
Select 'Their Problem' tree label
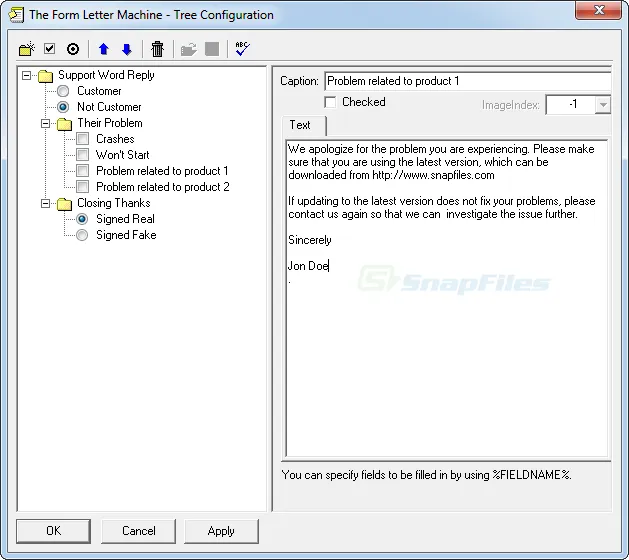[110, 123]
